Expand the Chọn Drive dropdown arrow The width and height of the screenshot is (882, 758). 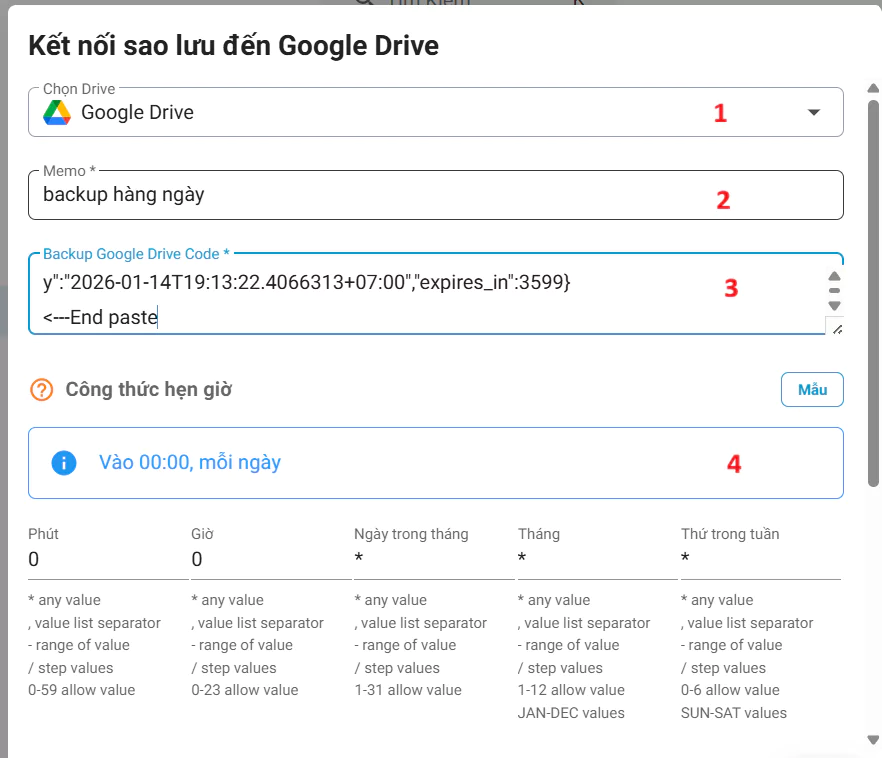tap(814, 113)
